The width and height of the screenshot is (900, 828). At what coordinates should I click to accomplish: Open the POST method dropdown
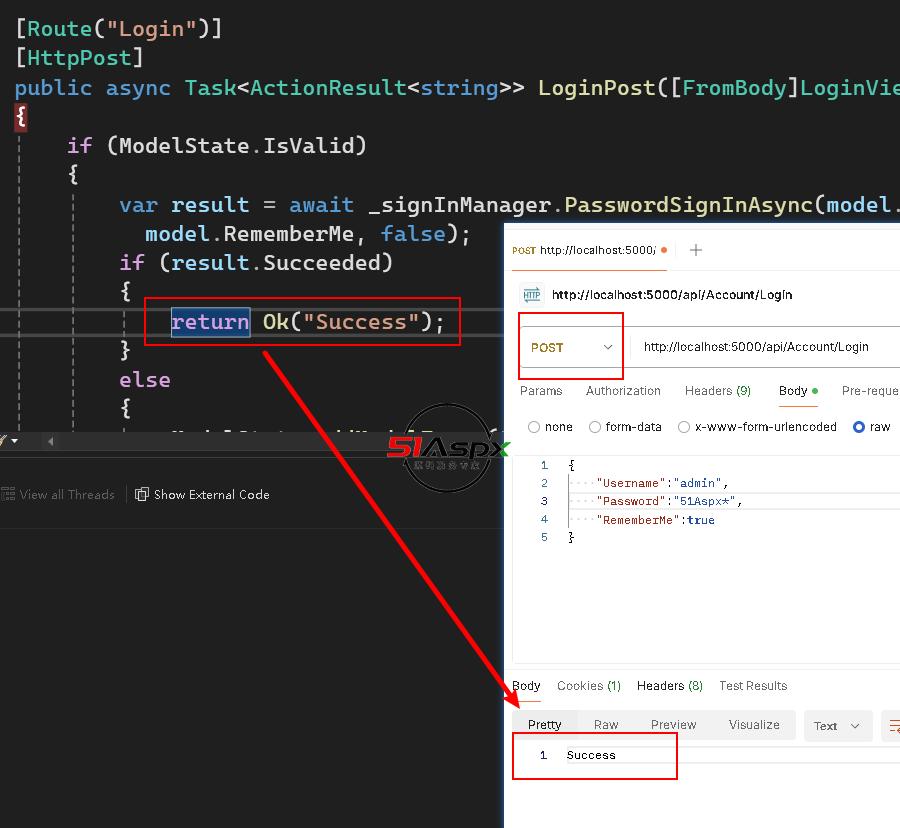571,347
